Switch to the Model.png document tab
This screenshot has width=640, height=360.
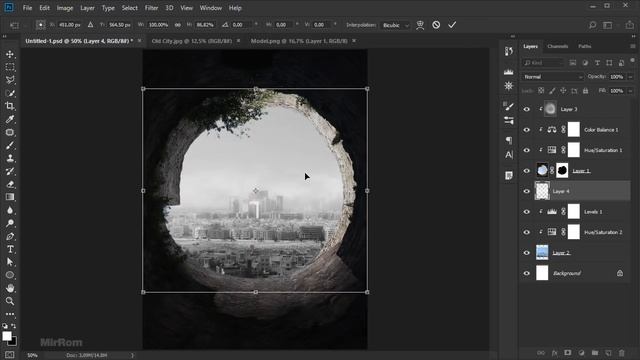tap(299, 41)
